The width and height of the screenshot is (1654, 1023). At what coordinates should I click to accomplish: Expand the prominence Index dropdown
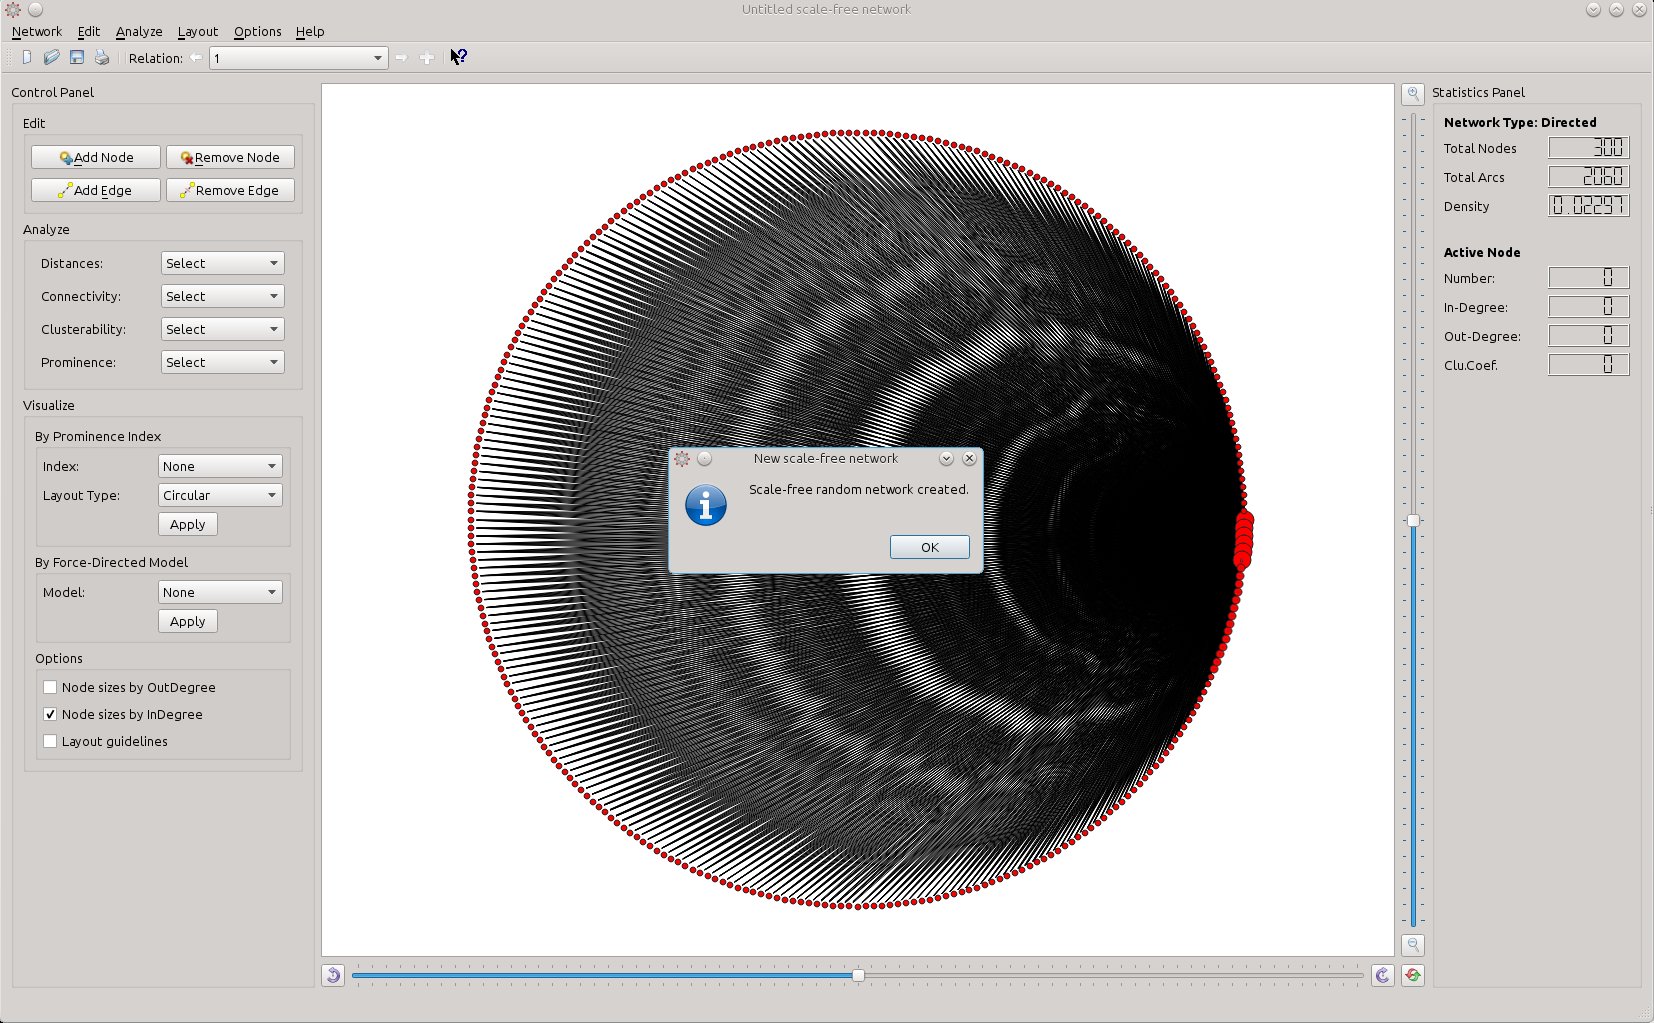[220, 466]
